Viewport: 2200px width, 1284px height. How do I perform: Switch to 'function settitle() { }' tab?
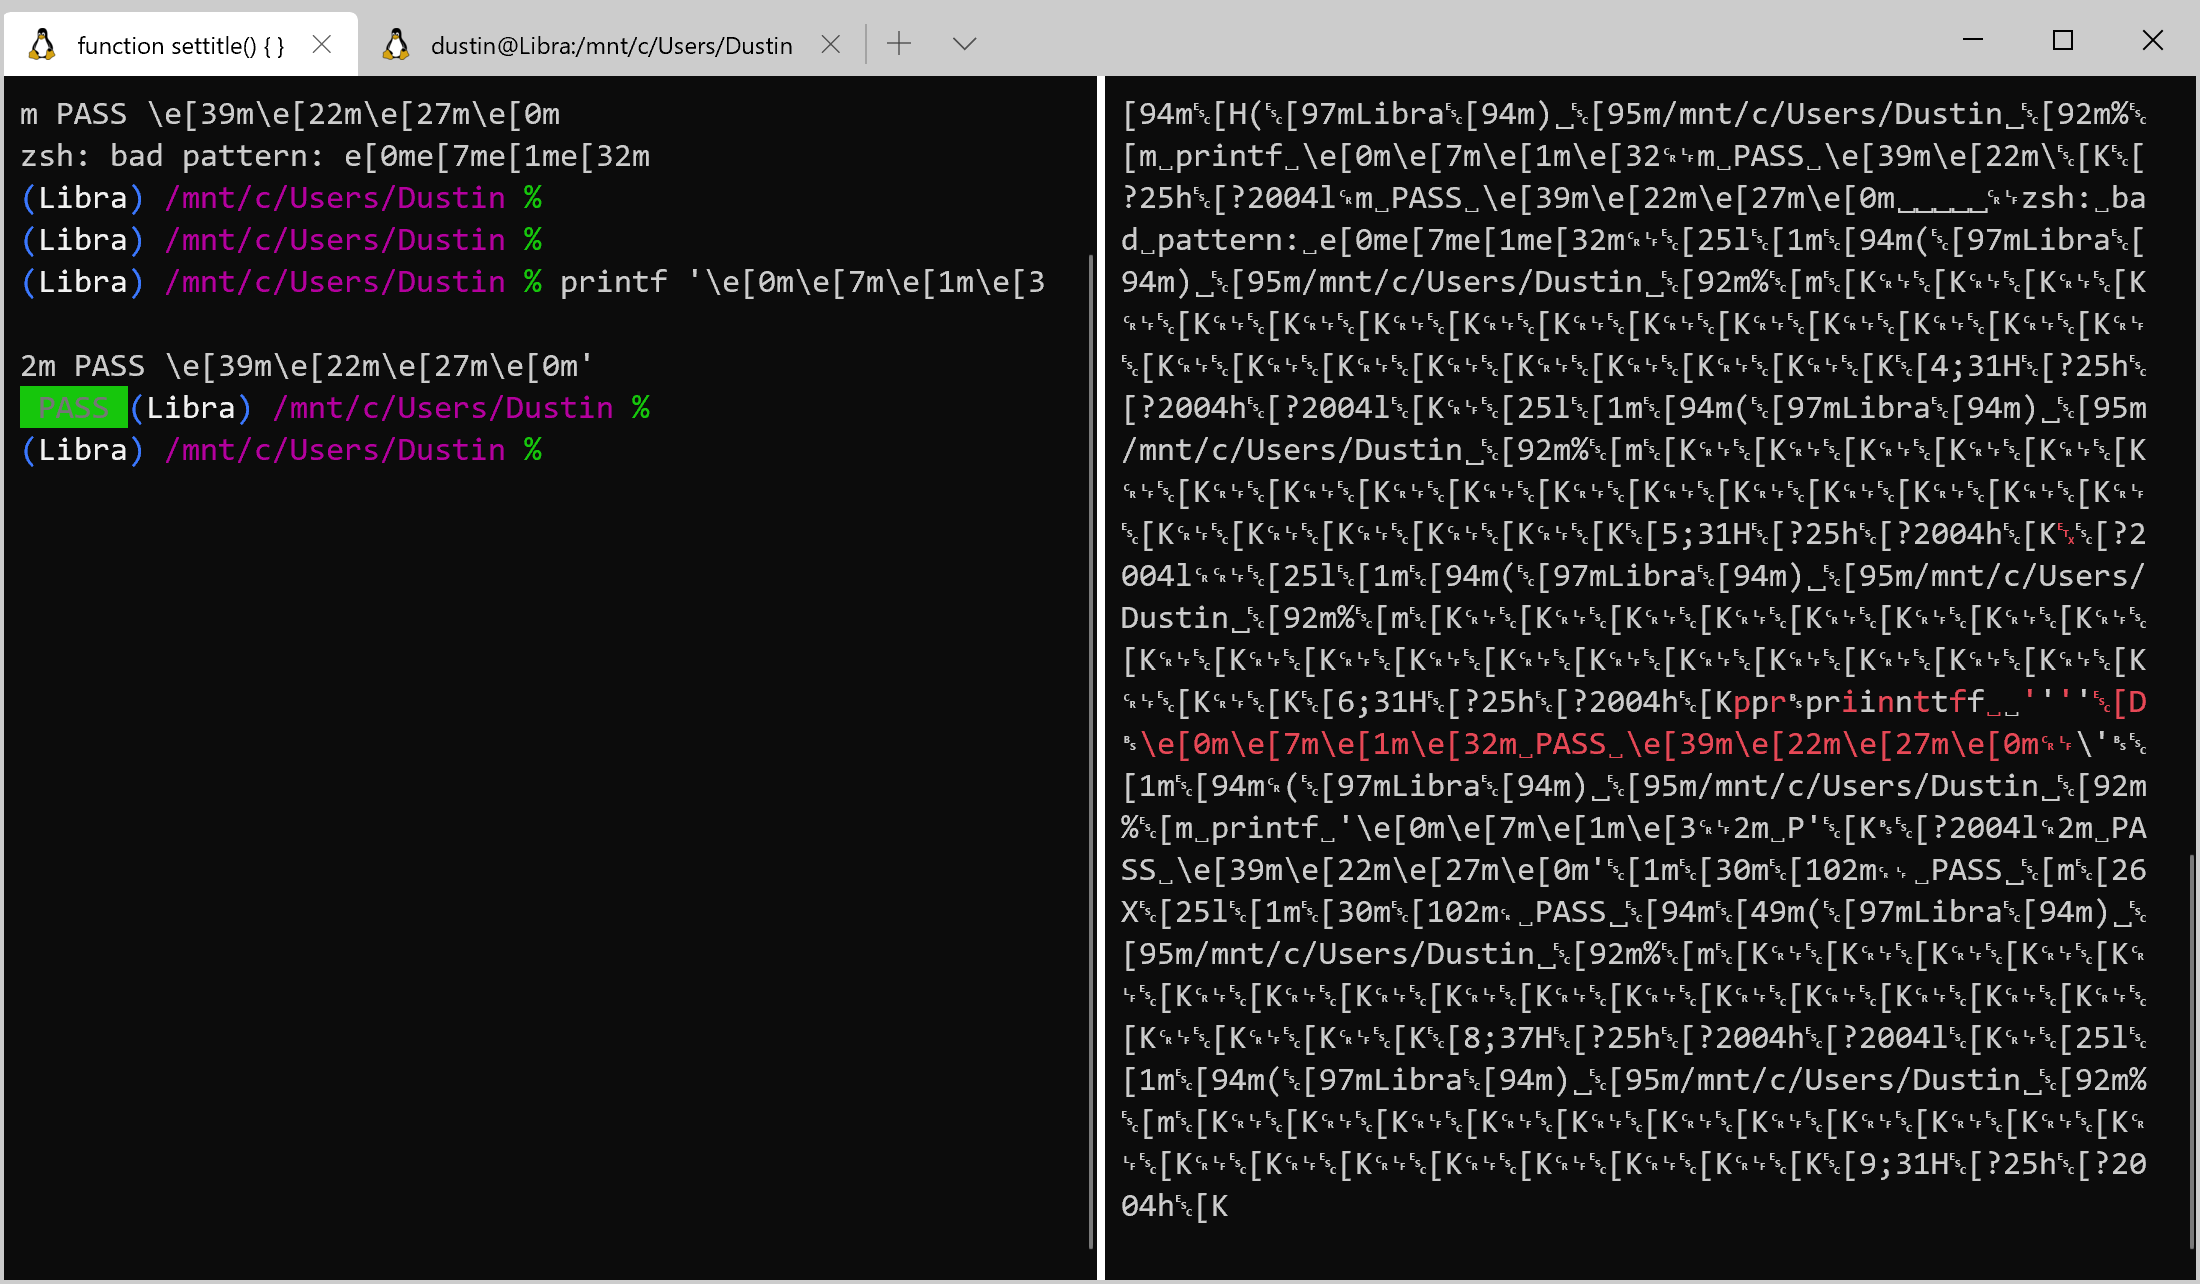point(180,45)
